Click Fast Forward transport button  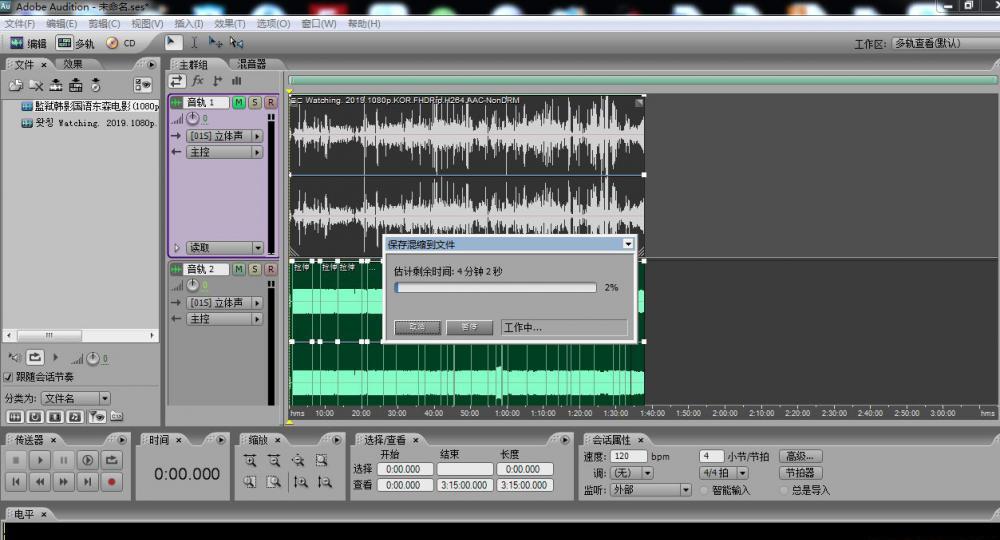(64, 482)
